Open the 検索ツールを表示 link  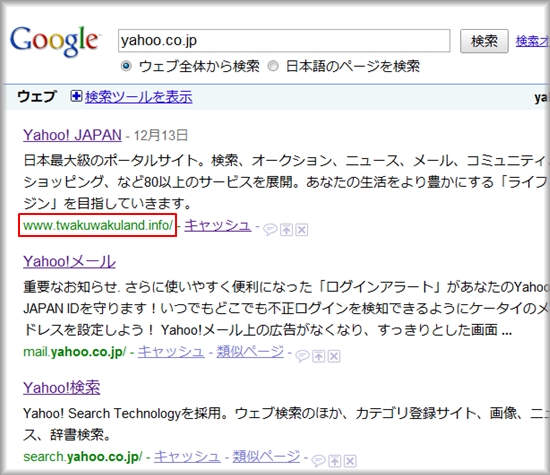coord(139,96)
